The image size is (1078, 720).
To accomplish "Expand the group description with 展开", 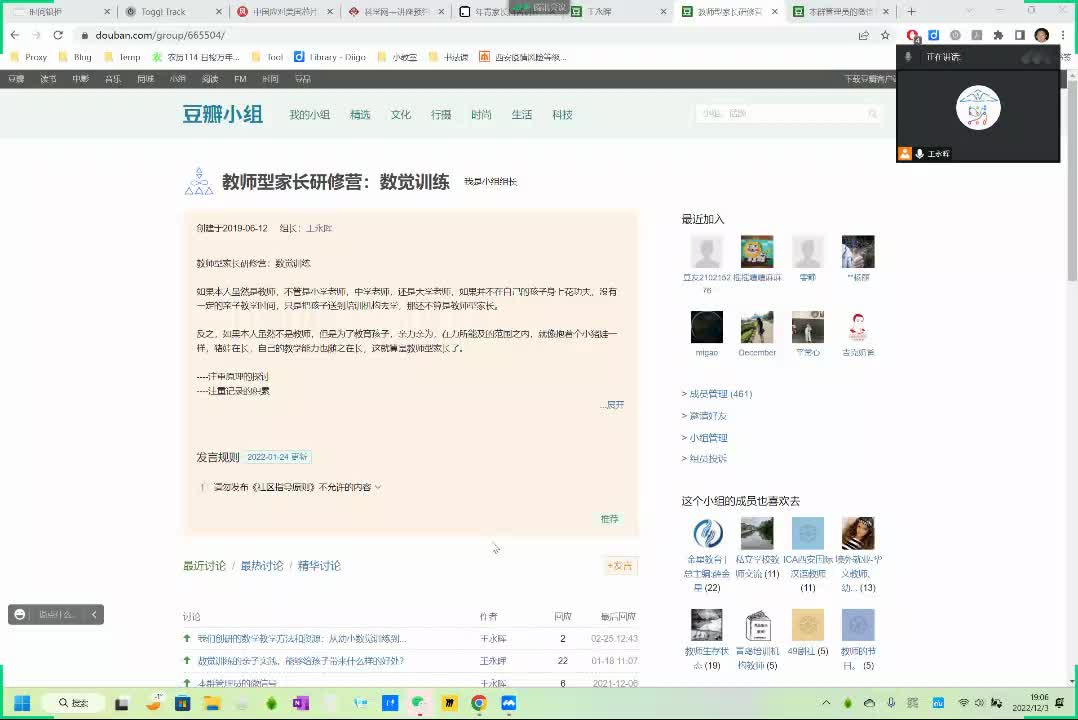I will [615, 405].
